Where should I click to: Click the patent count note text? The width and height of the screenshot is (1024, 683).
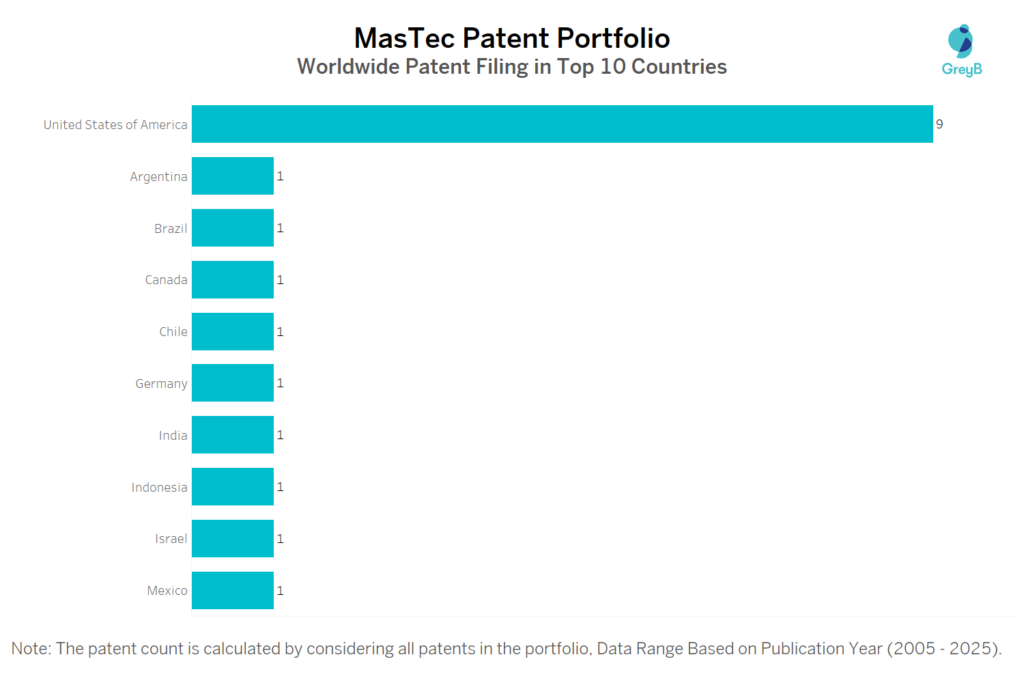pyautogui.click(x=506, y=649)
